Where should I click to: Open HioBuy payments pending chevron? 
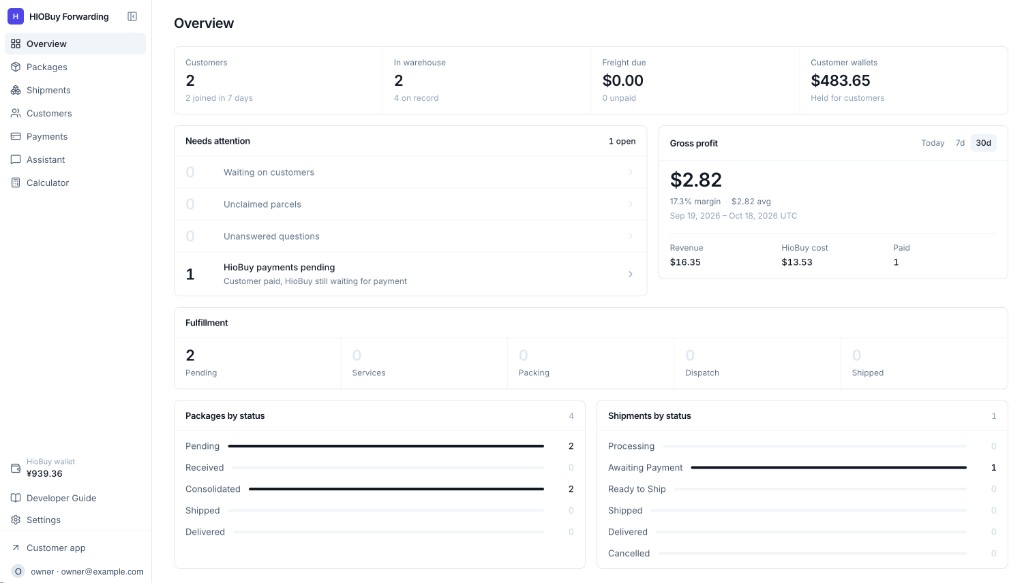[x=630, y=274]
